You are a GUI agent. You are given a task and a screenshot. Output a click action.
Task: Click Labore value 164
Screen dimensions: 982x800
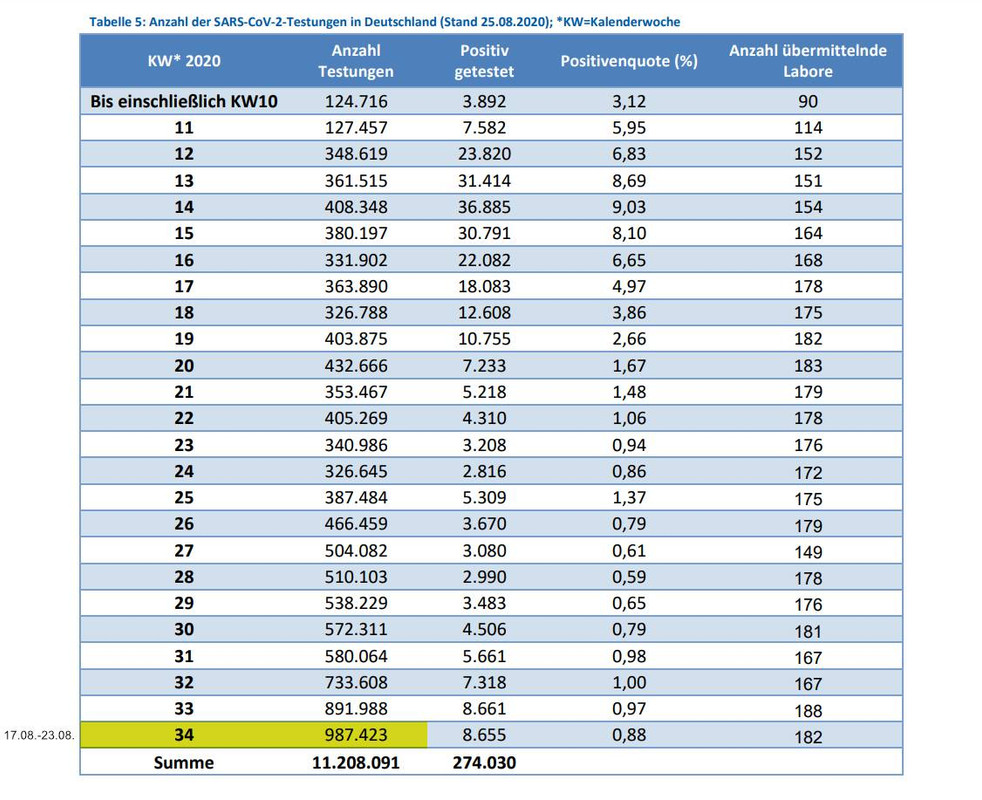(808, 234)
